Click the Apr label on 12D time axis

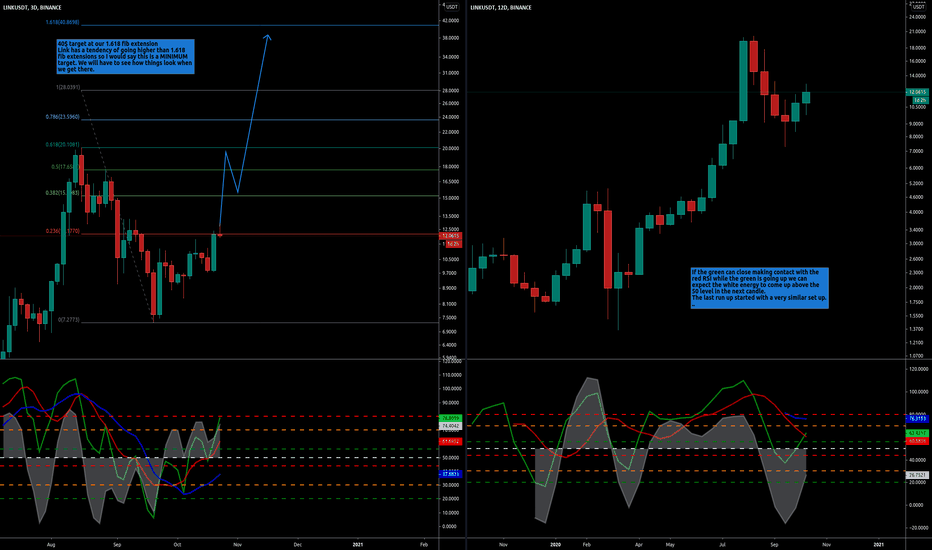point(639,544)
